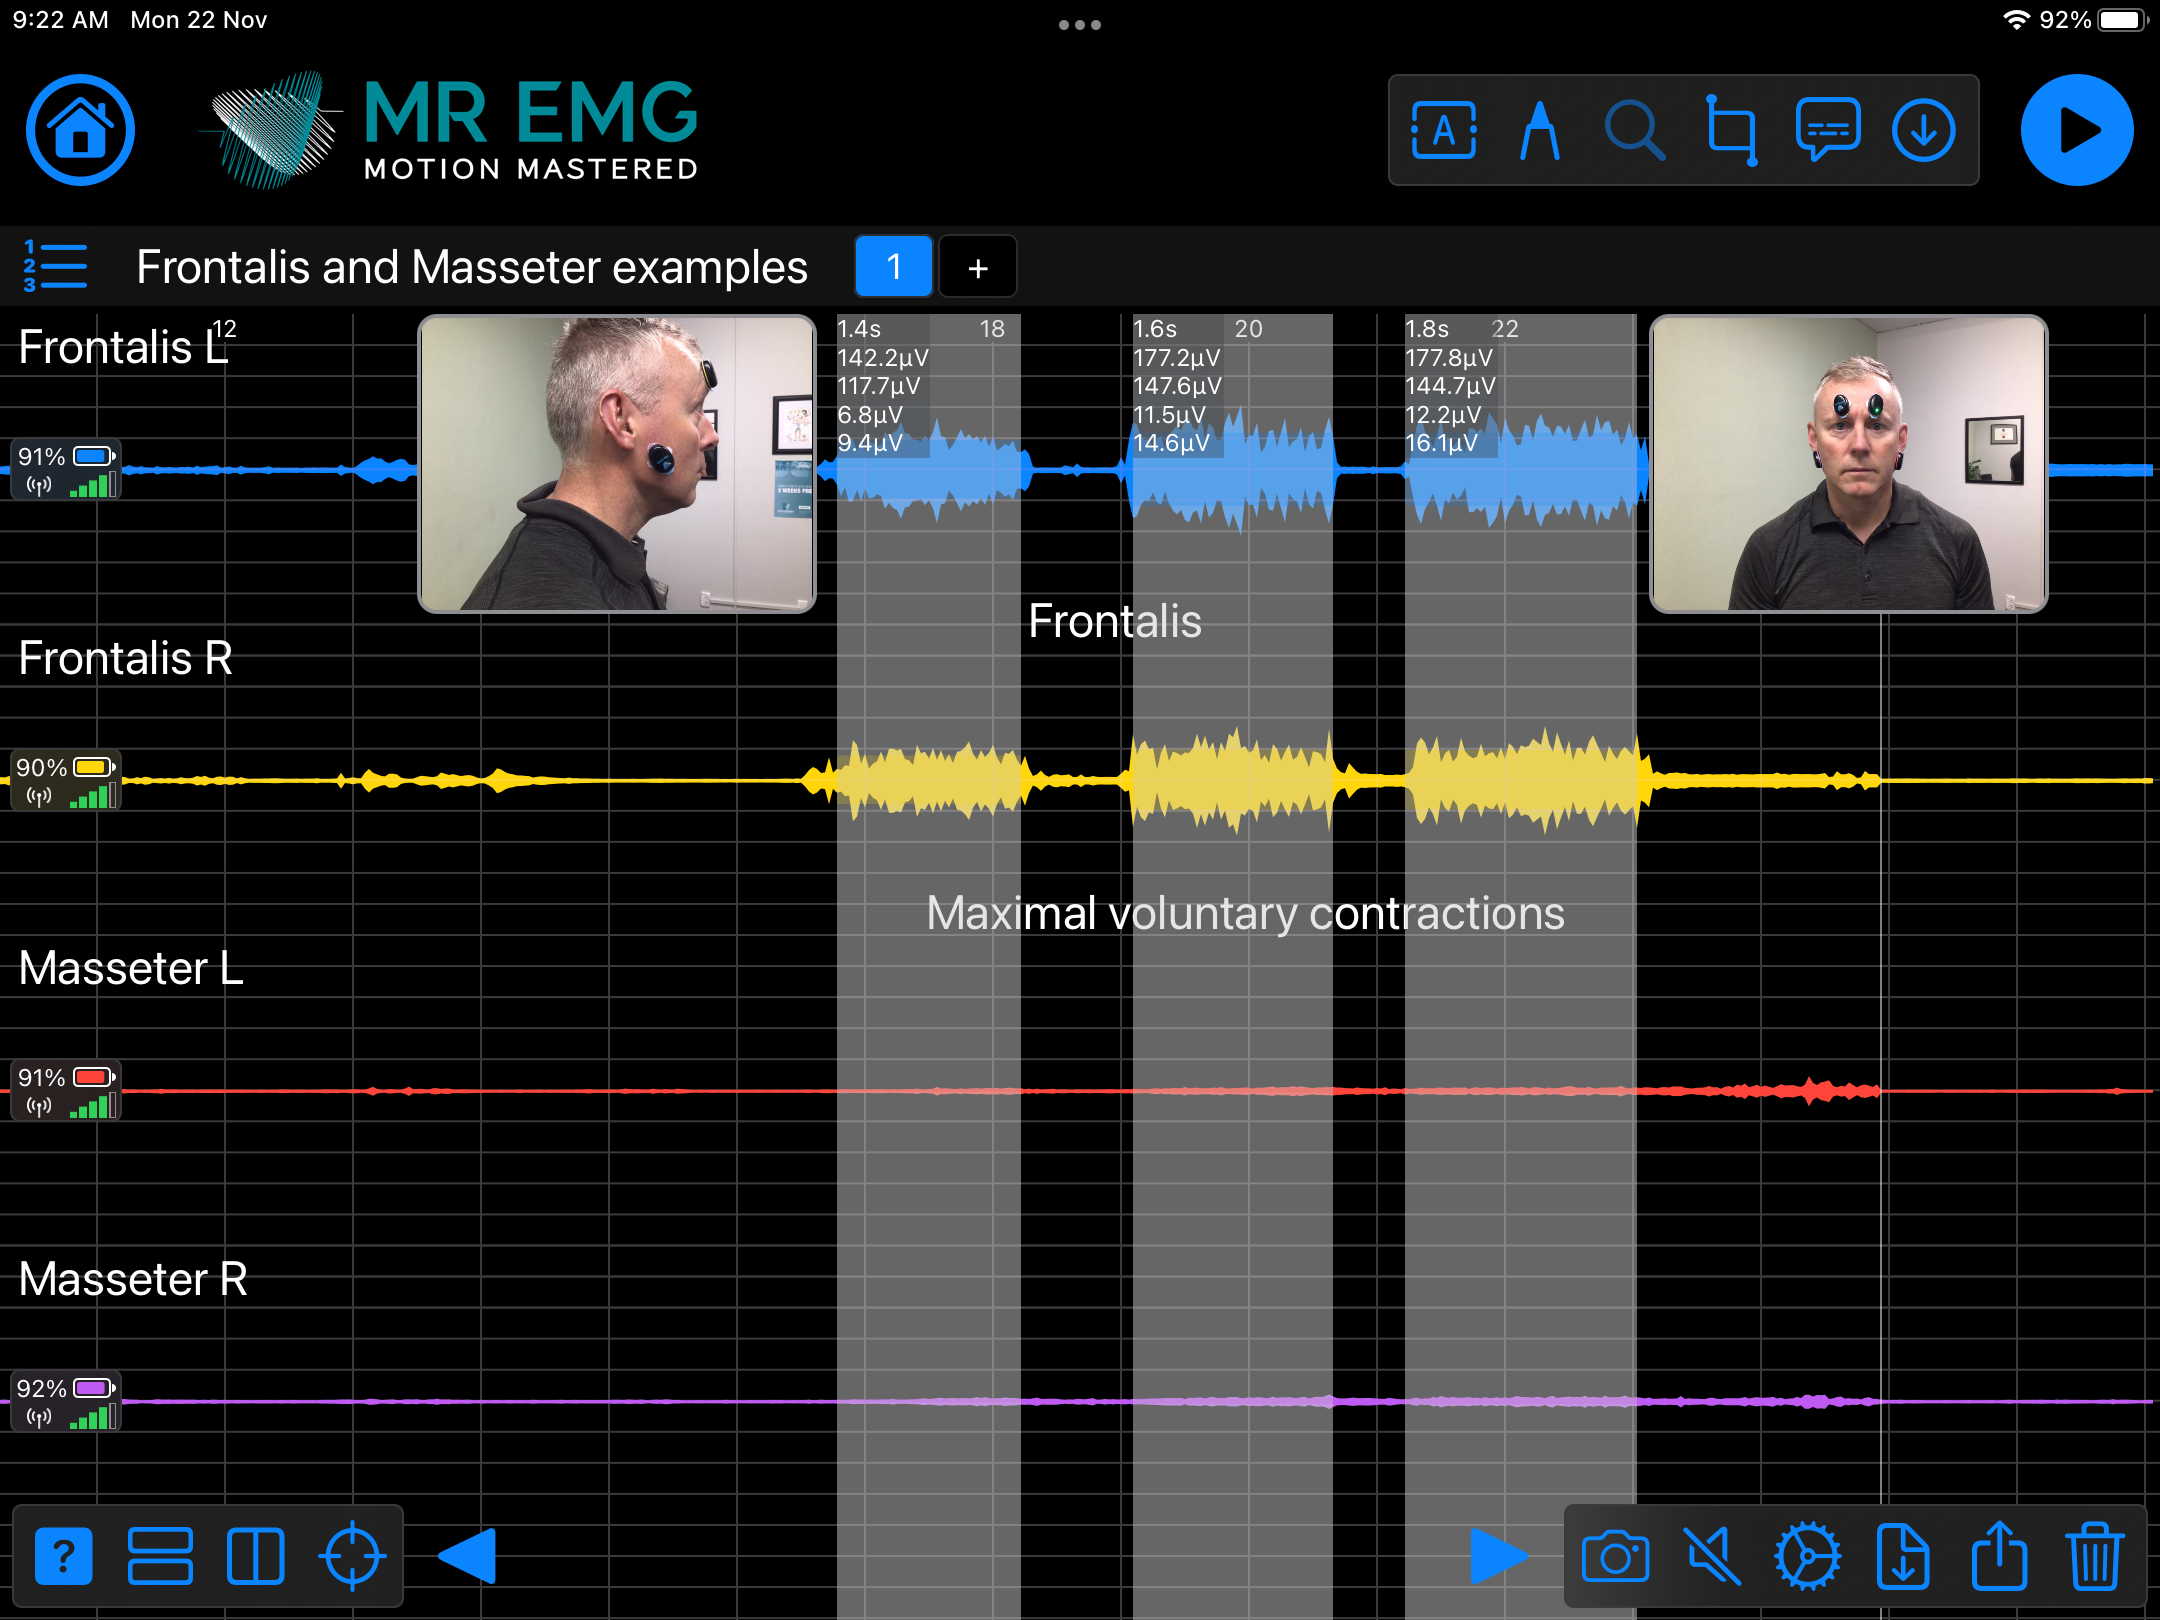Tap the 177.2µV reading
Viewport: 2160px width, 1620px height.
1176,358
